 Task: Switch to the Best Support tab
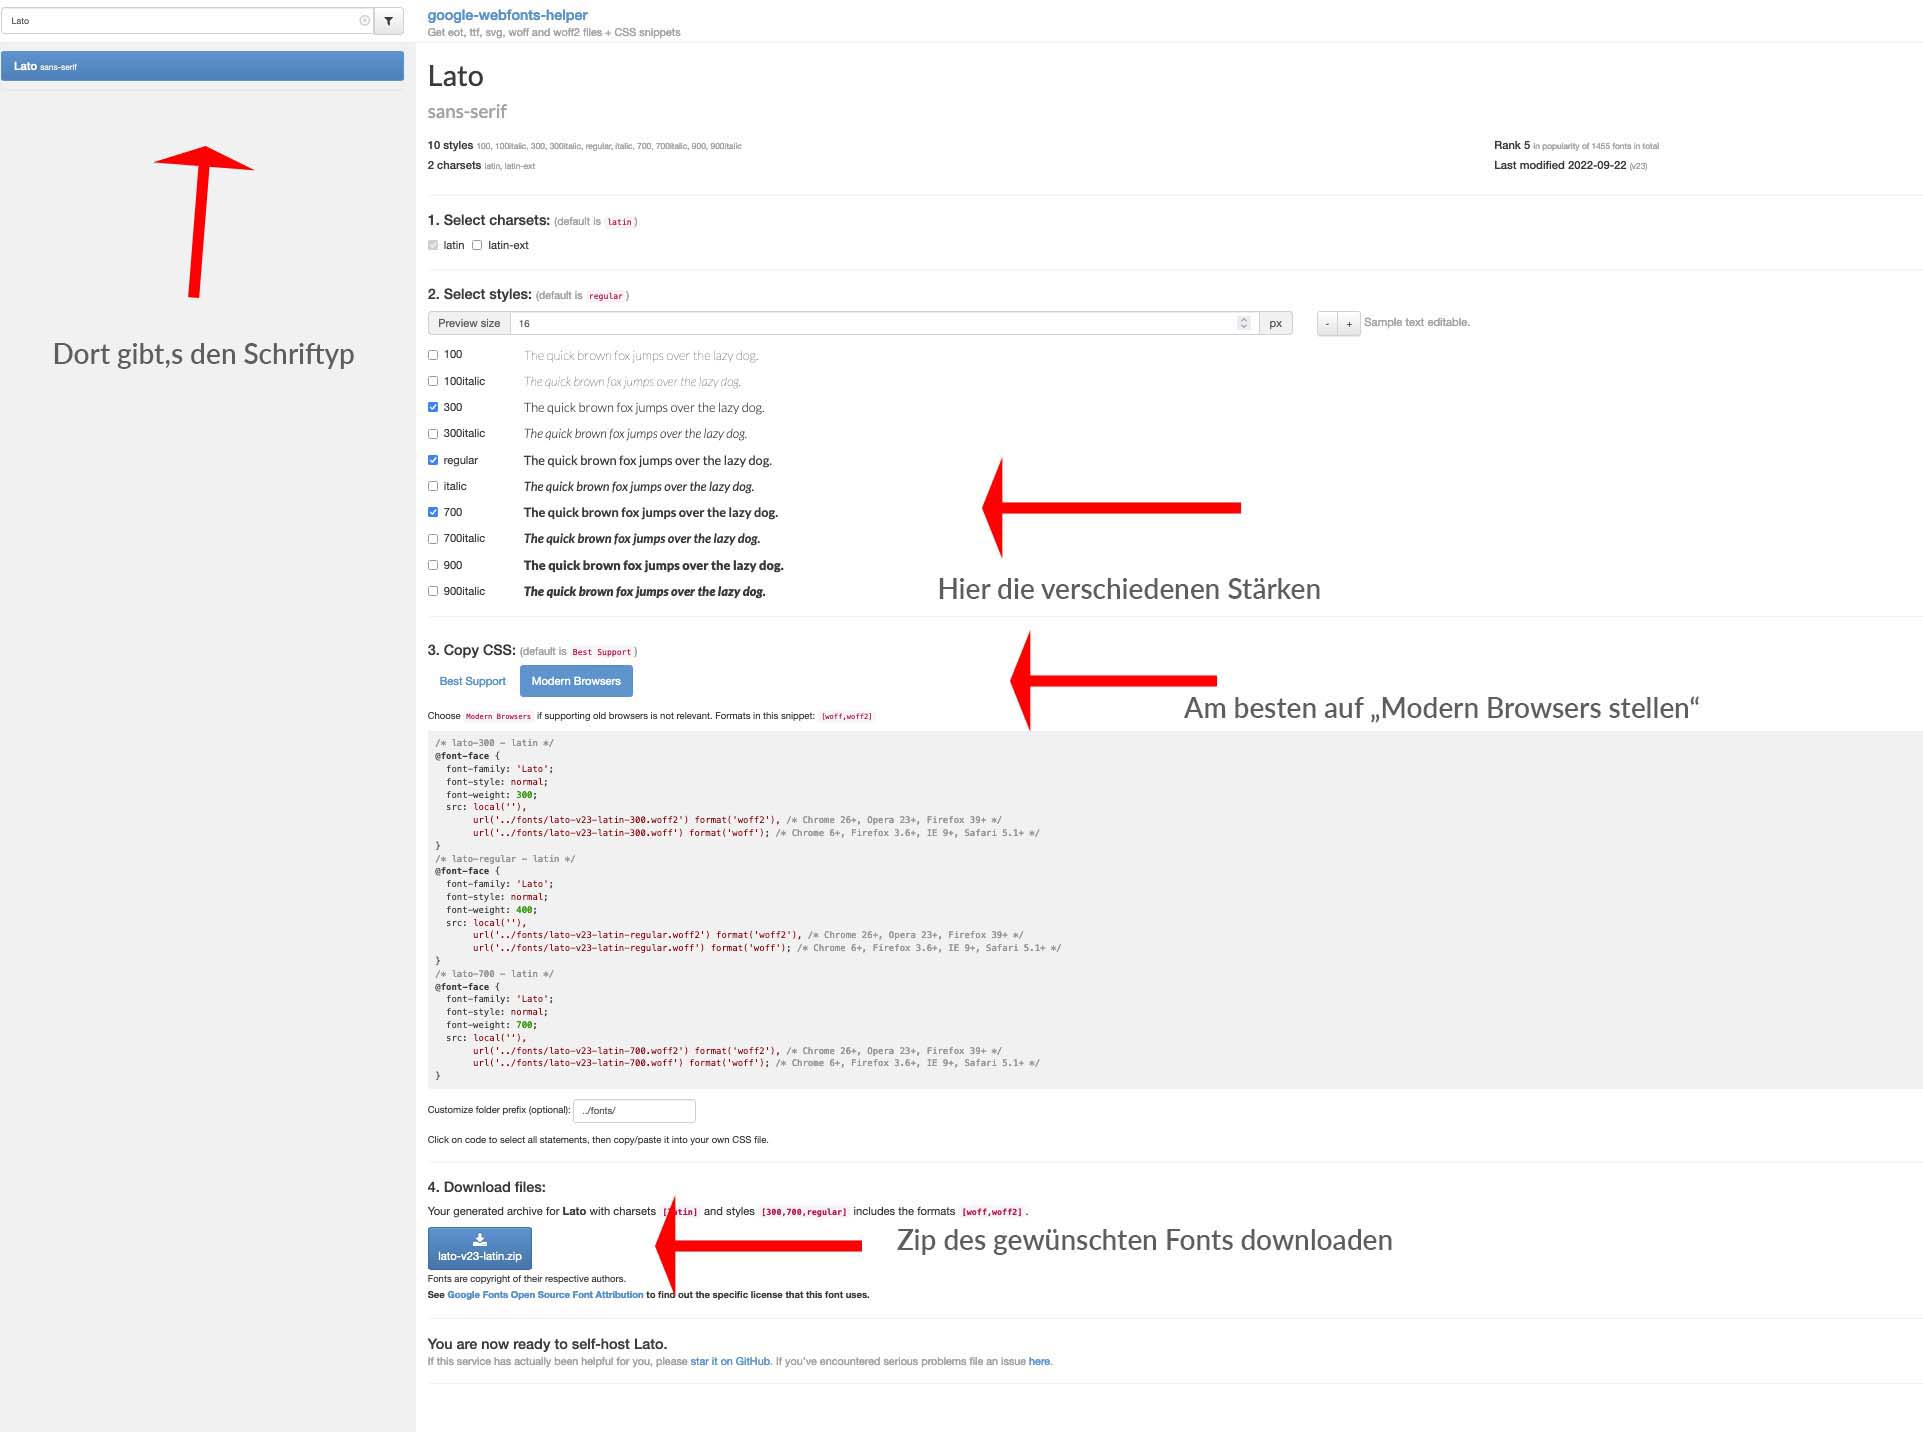(x=472, y=681)
